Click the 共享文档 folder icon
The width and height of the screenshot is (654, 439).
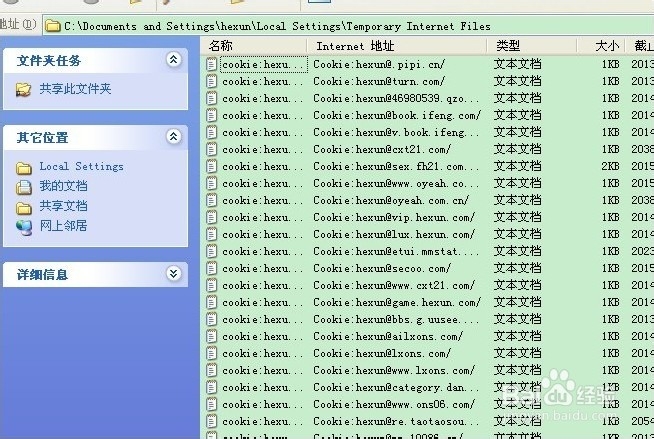pos(24,208)
